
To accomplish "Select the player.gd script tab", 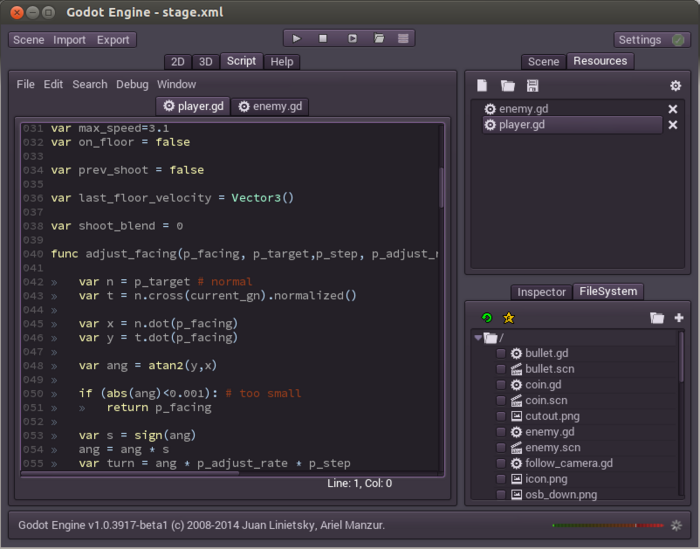I will [x=193, y=106].
